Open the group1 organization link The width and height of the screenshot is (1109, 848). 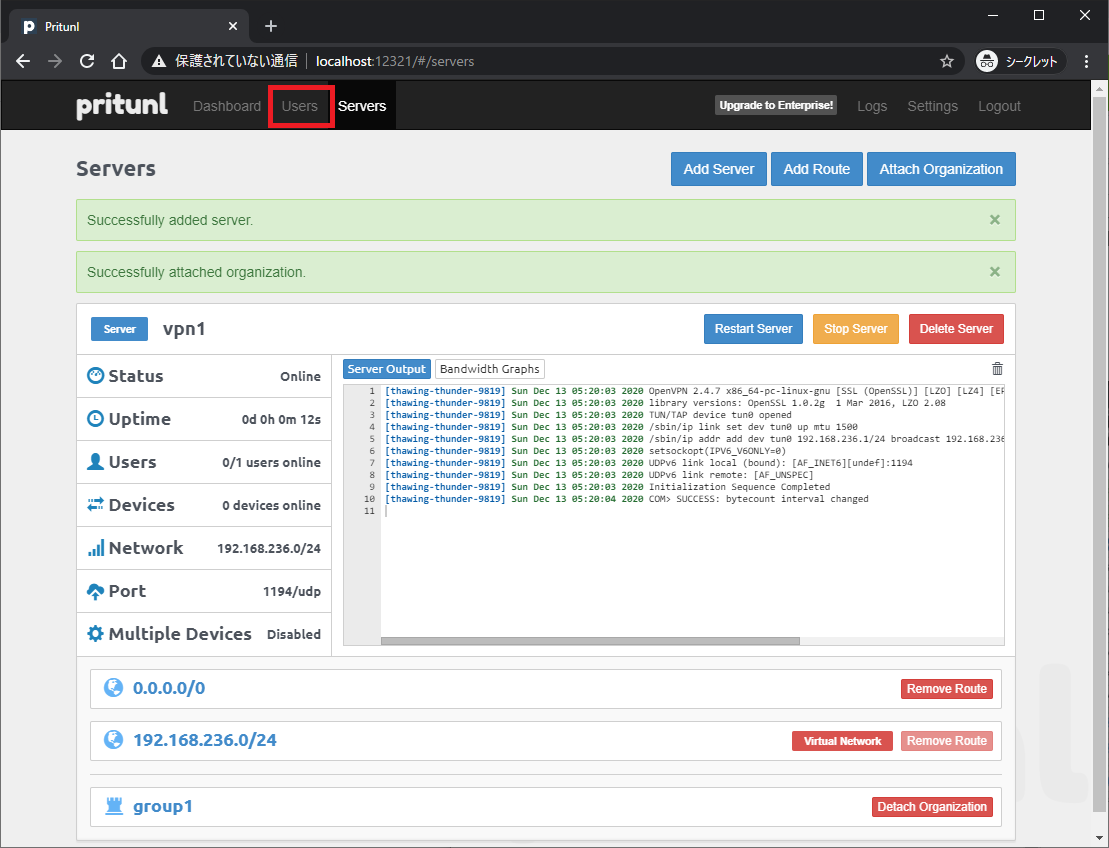click(x=163, y=806)
